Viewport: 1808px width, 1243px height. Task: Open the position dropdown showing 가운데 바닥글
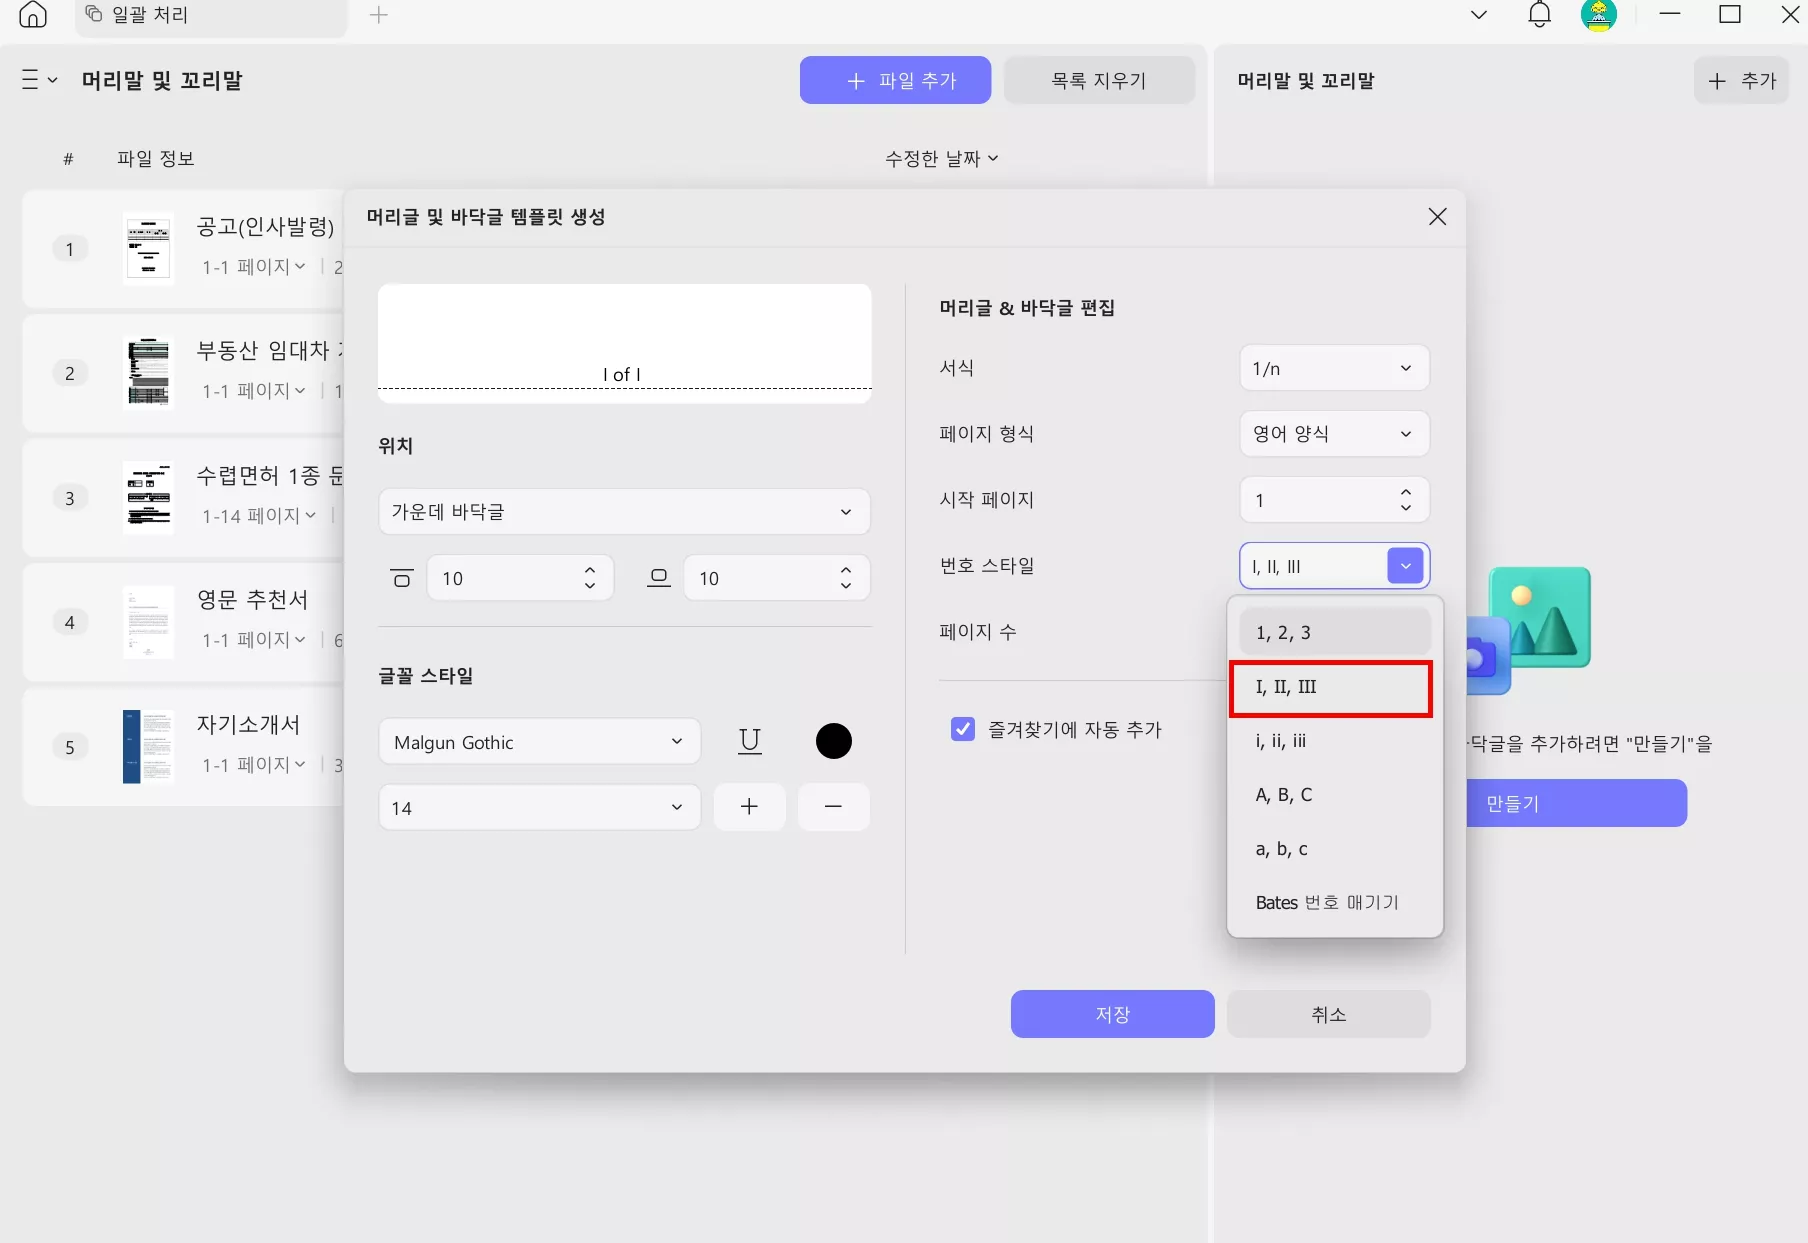click(624, 511)
